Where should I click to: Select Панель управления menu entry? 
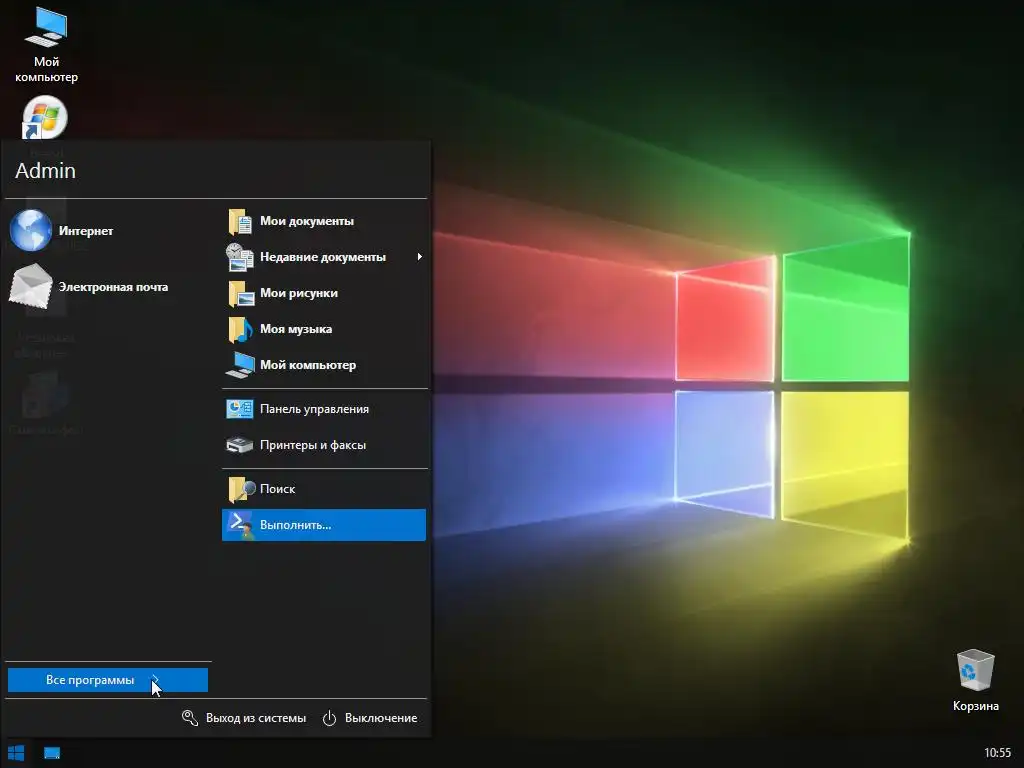324,409
